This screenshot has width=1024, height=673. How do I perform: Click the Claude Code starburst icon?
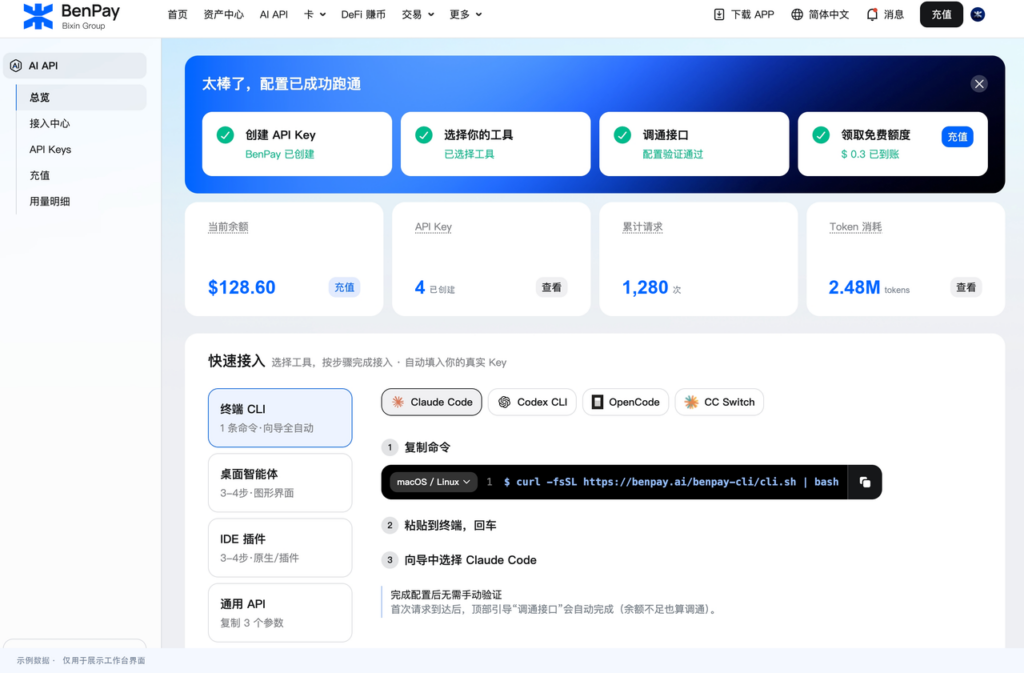tap(398, 402)
